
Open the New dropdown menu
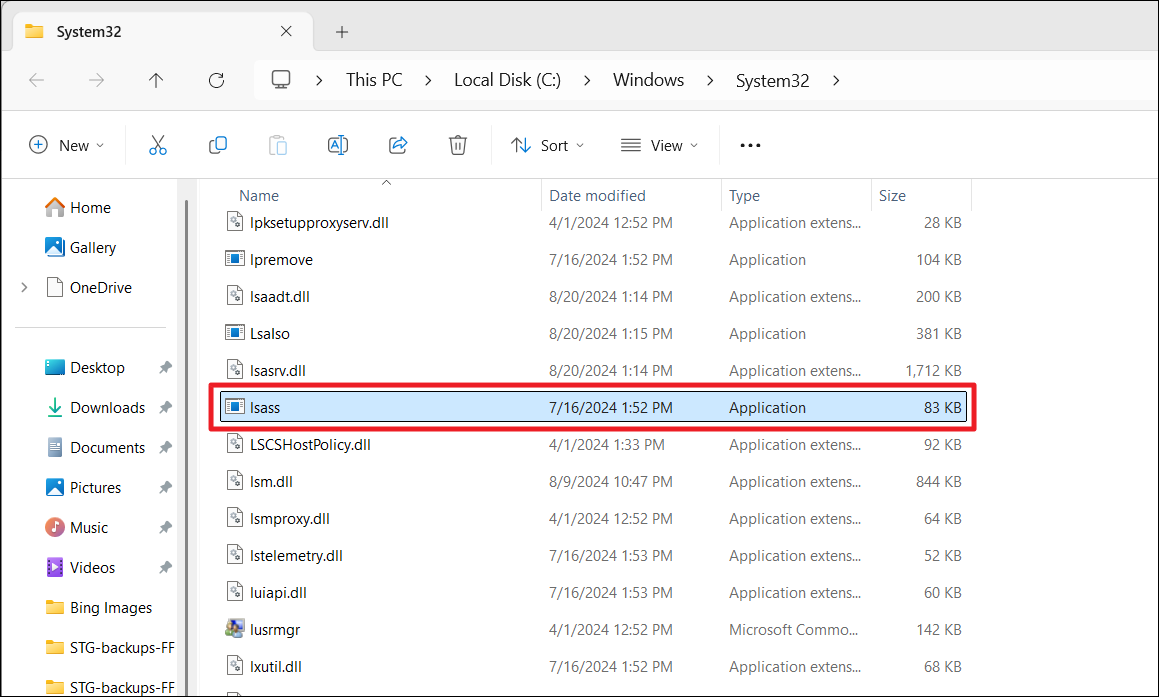(x=67, y=145)
